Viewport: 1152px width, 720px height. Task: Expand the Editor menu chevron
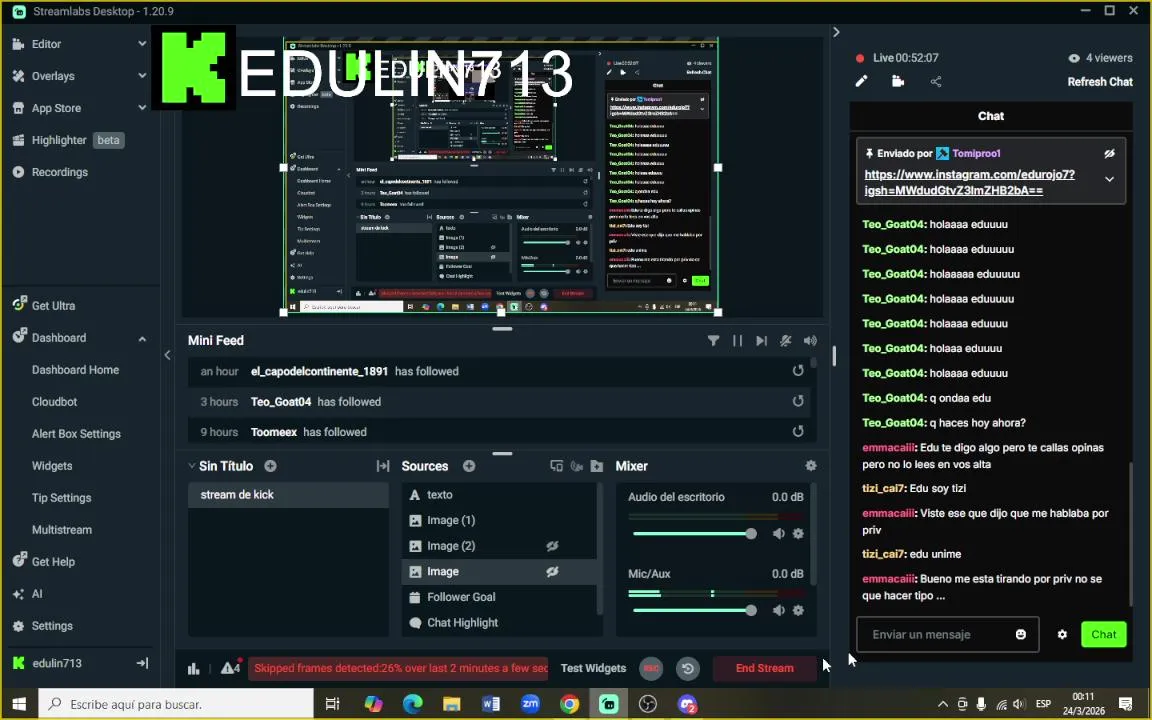(142, 44)
